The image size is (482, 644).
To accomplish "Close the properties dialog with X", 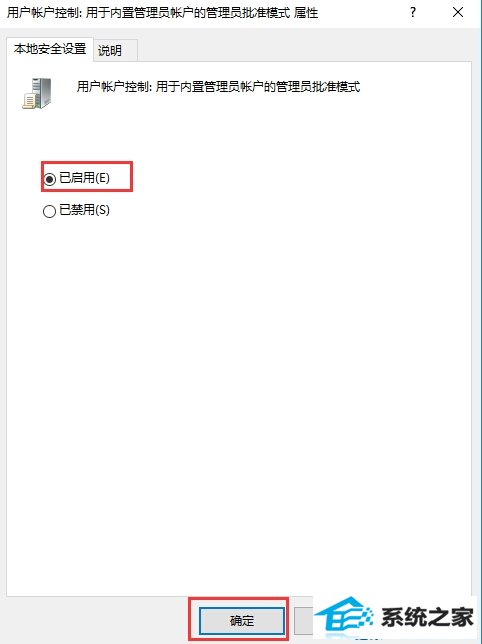I will (458, 12).
